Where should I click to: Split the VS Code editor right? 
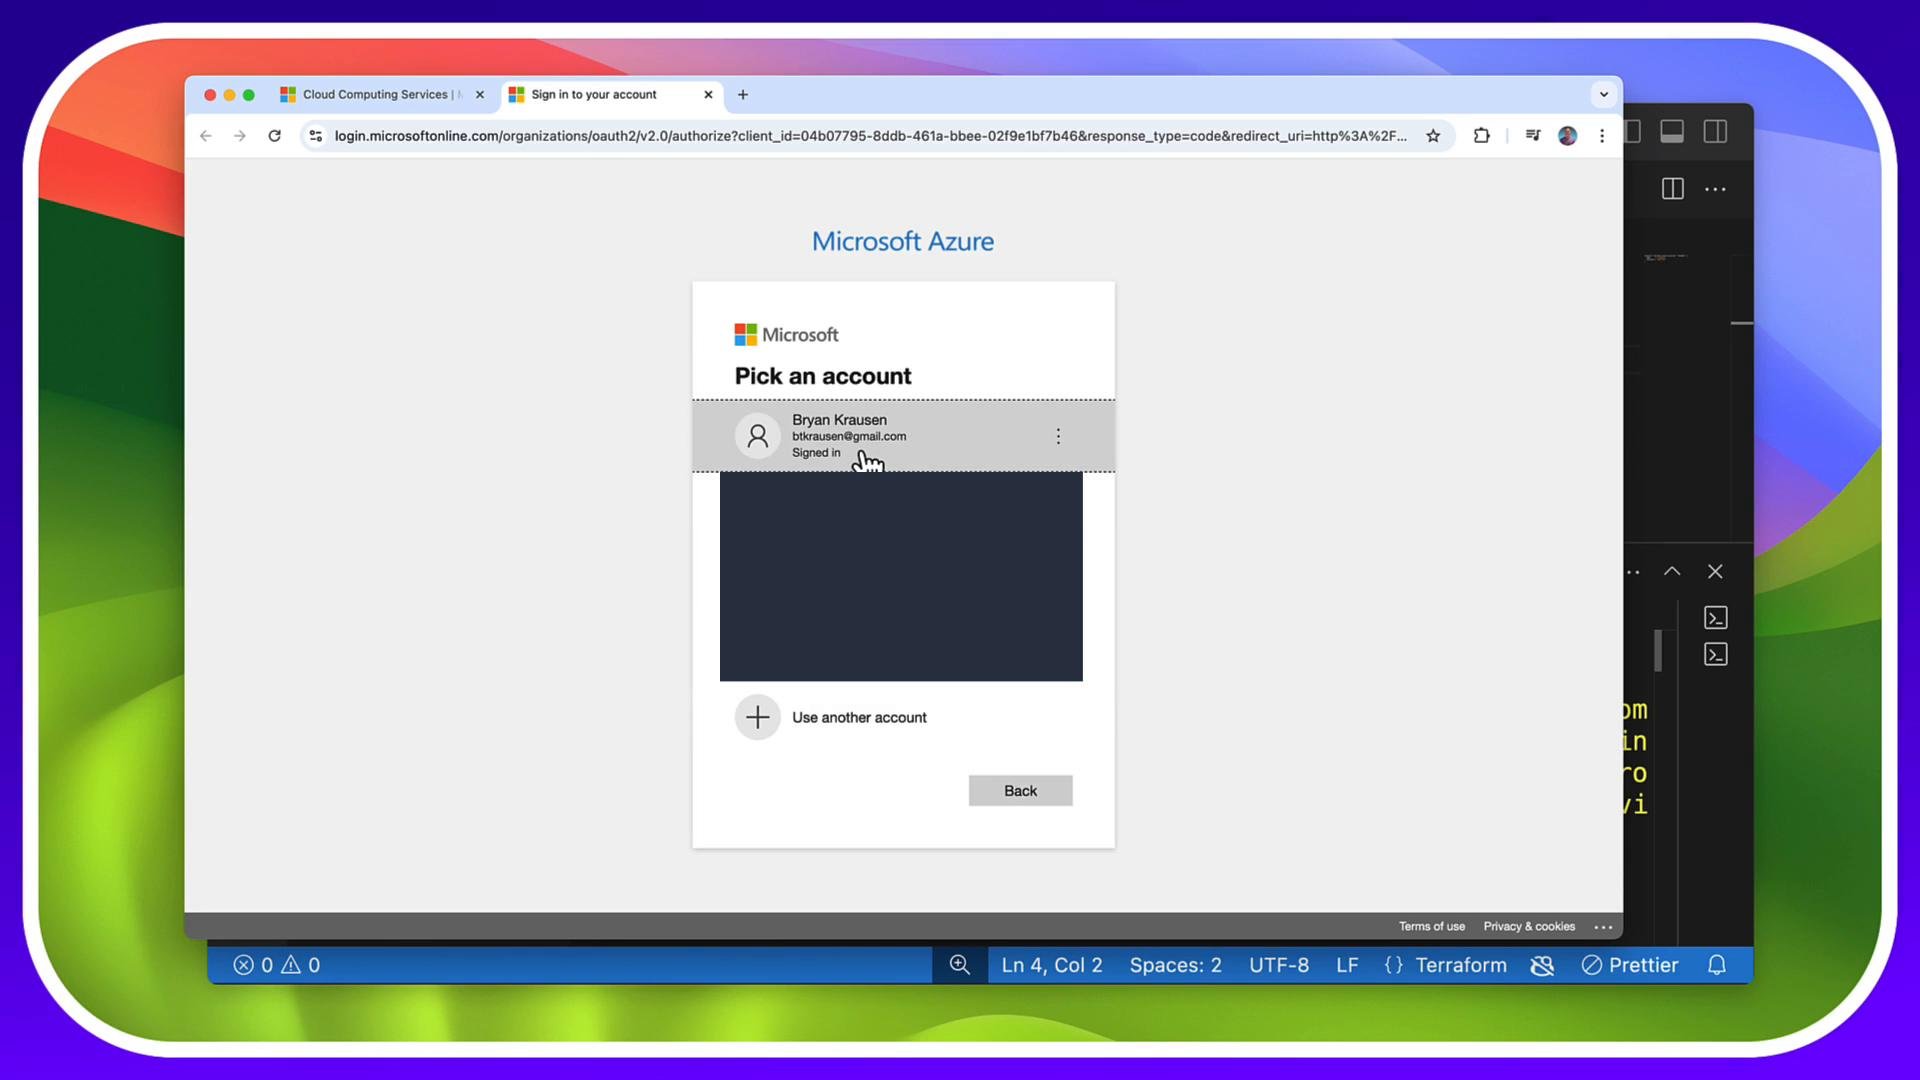click(x=1672, y=189)
